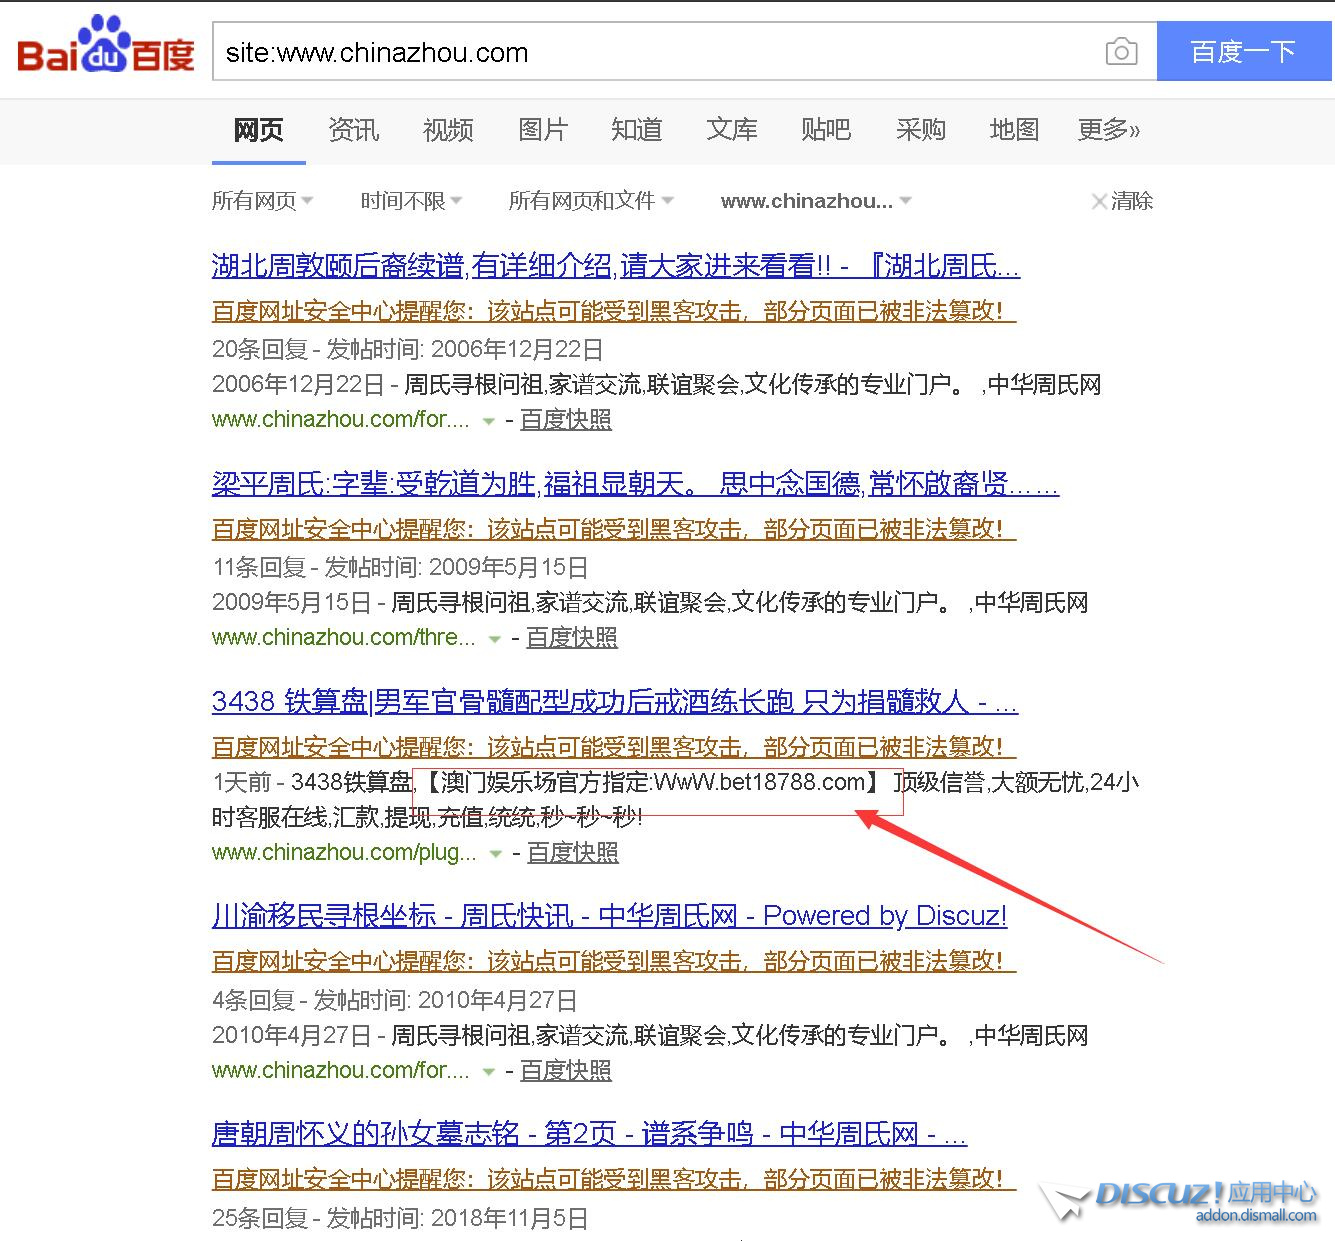Open security warning under 3438 铁算盘 result
Screen dimensions: 1335x1241
614,747
